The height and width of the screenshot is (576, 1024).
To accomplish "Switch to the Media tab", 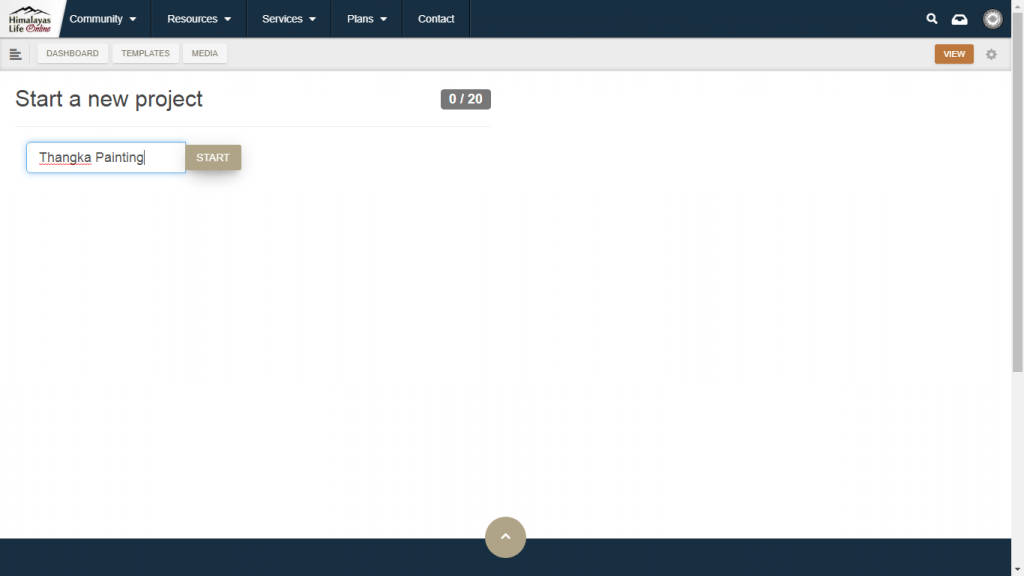I will point(204,54).
